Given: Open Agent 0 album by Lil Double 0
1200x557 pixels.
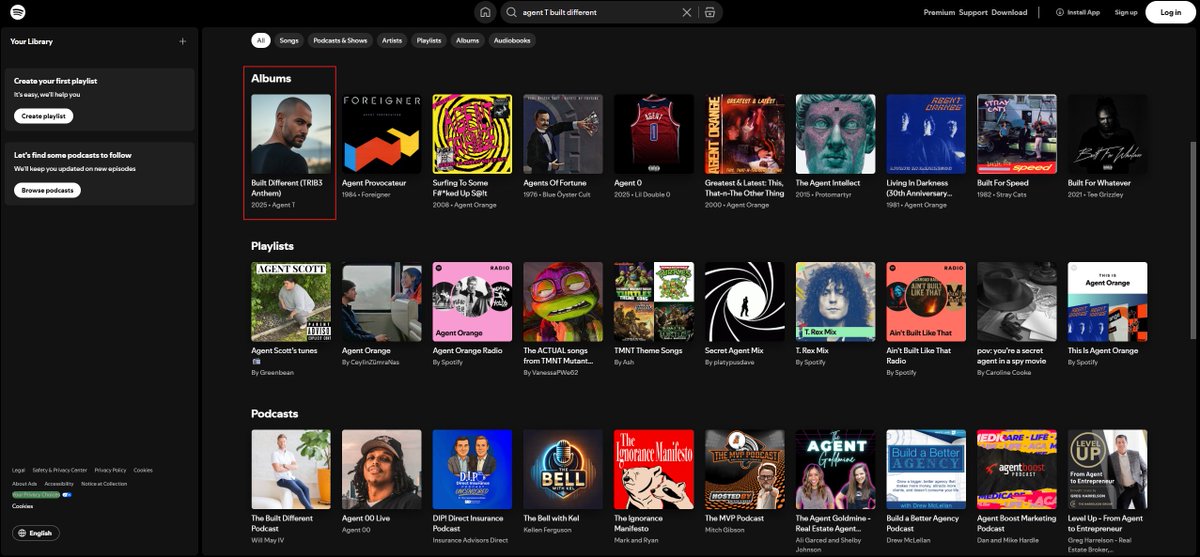Looking at the screenshot, I should tap(654, 134).
